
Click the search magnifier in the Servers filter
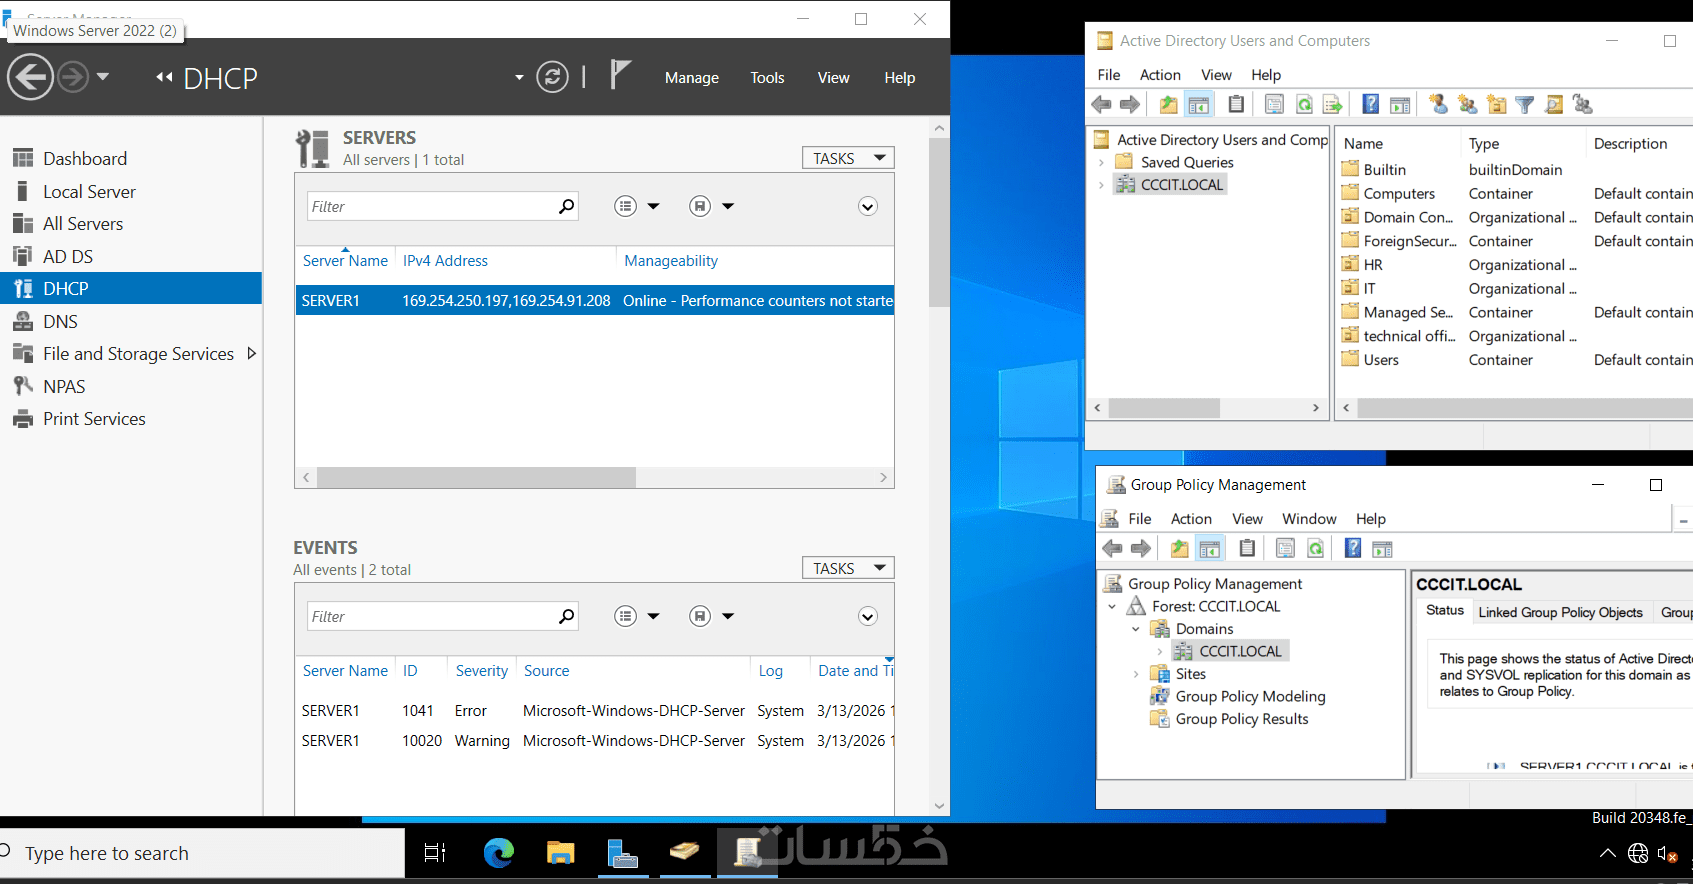566,206
